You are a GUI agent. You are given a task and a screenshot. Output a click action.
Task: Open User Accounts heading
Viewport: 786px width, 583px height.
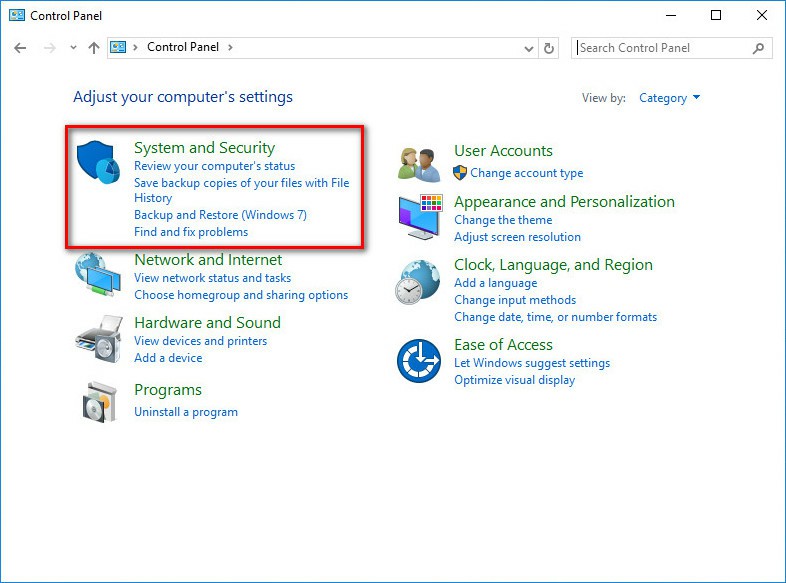[x=503, y=151]
